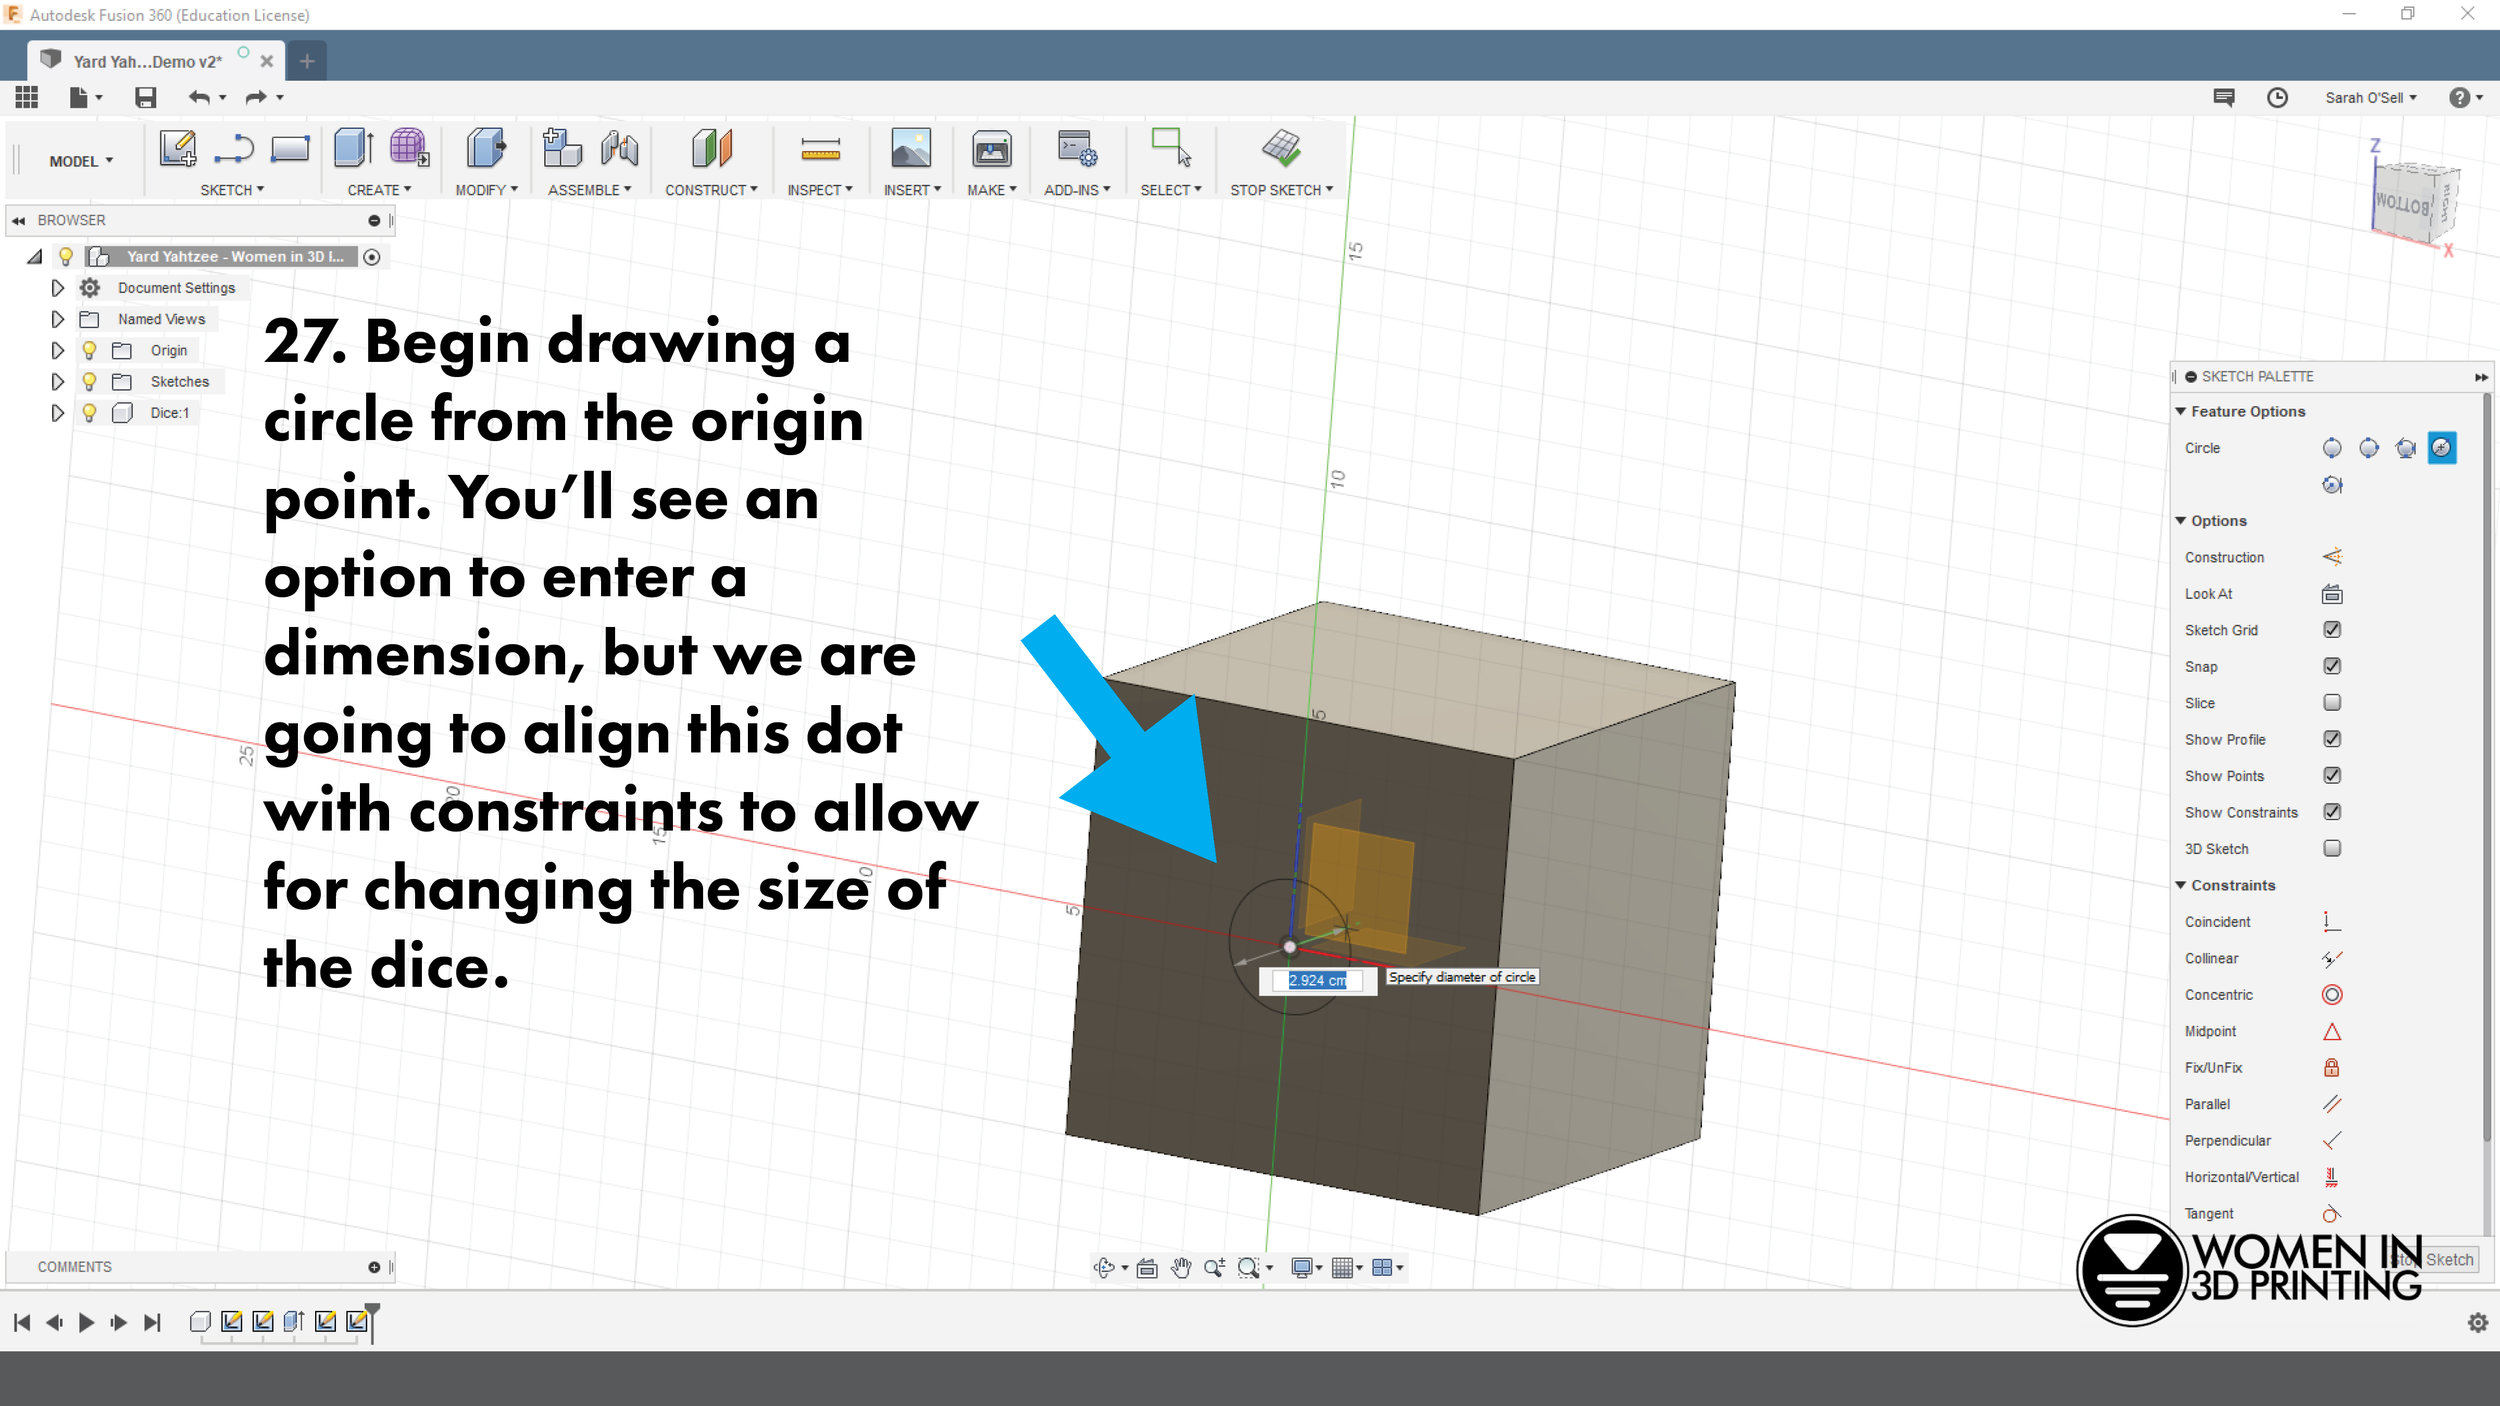
Task: Click the Redo arrow button
Action: click(x=256, y=97)
